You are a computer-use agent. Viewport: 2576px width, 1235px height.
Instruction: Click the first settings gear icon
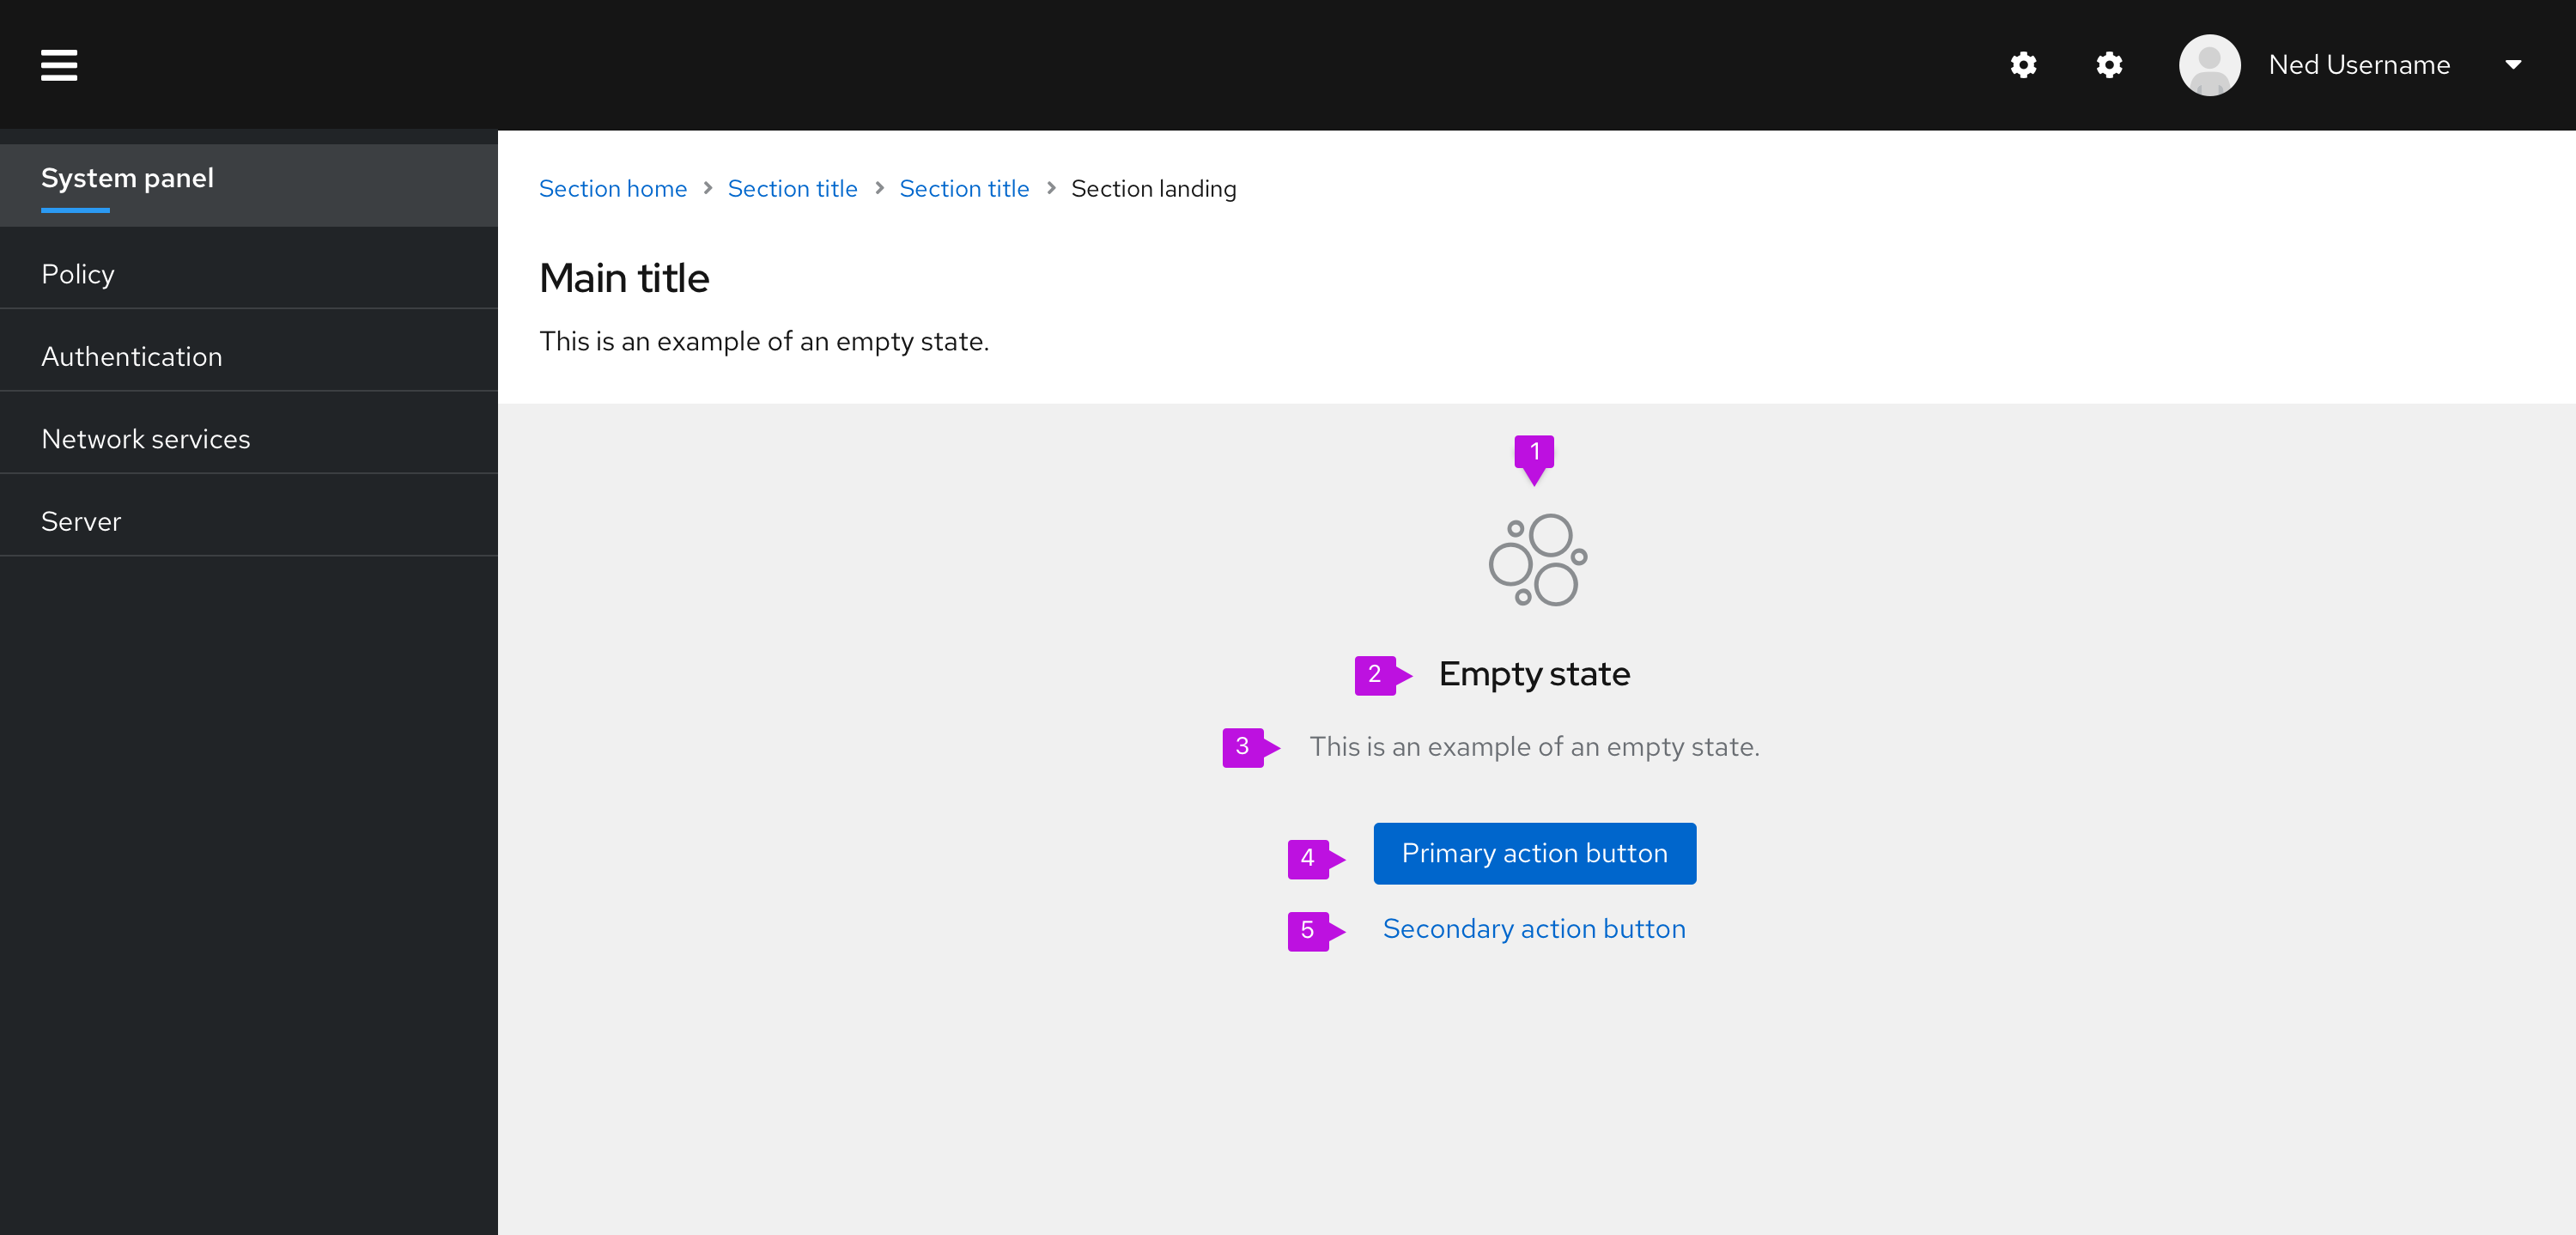(x=2023, y=65)
